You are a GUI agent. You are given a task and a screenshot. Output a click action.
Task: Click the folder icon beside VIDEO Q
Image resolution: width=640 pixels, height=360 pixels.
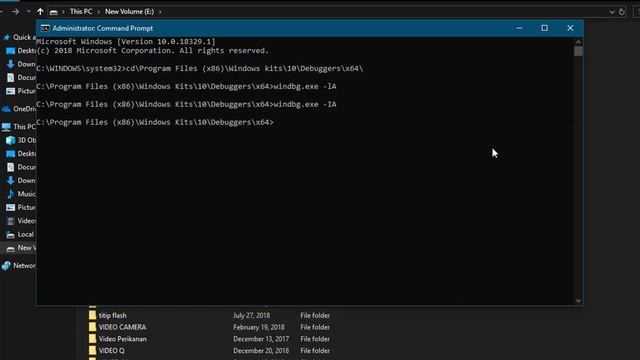point(92,350)
